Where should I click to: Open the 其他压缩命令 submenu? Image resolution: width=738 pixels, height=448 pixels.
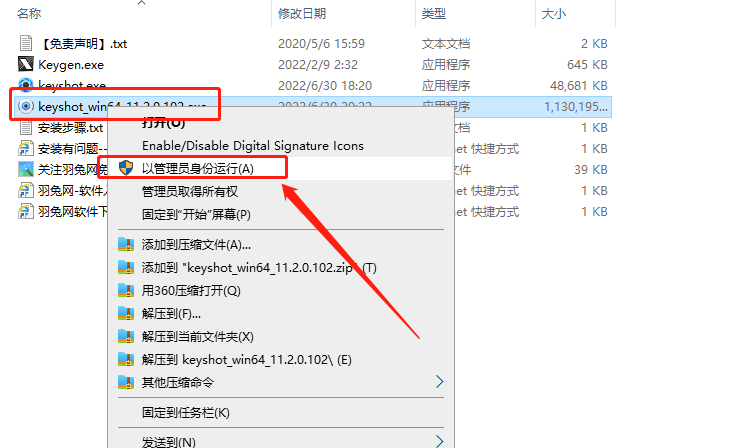pos(281,382)
